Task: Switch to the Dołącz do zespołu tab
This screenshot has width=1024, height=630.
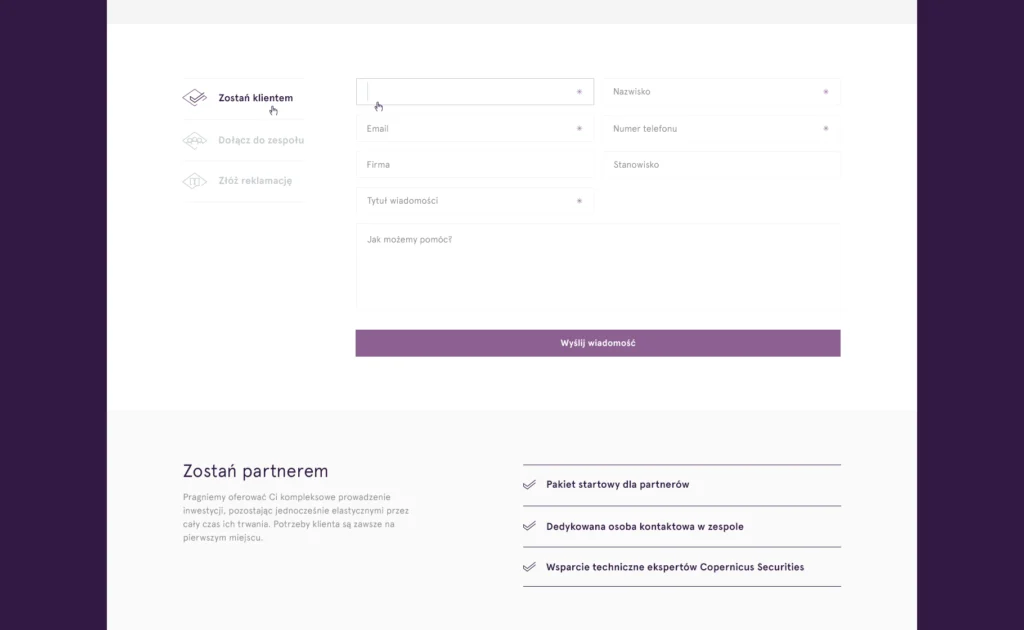Action: click(261, 140)
